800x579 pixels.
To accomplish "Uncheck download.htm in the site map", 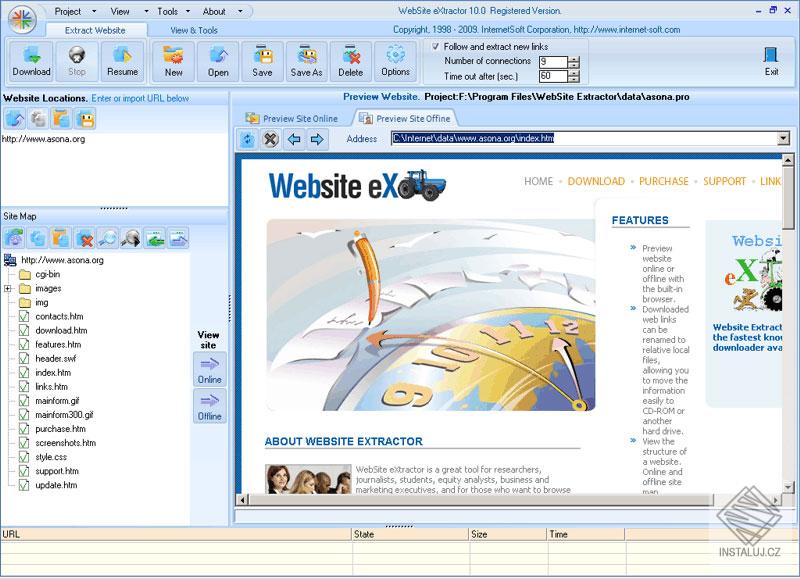I will pos(23,331).
